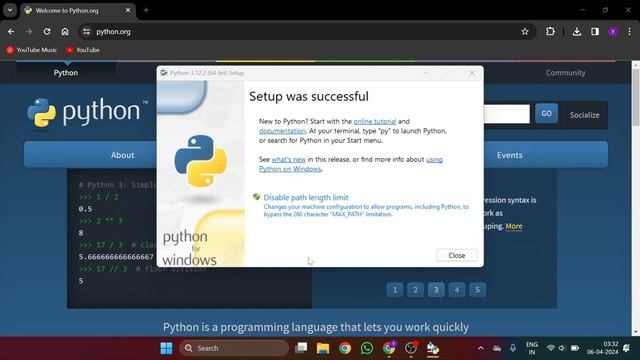The image size is (640, 360).
Task: Open the Chrome downloads icon
Action: (577, 31)
